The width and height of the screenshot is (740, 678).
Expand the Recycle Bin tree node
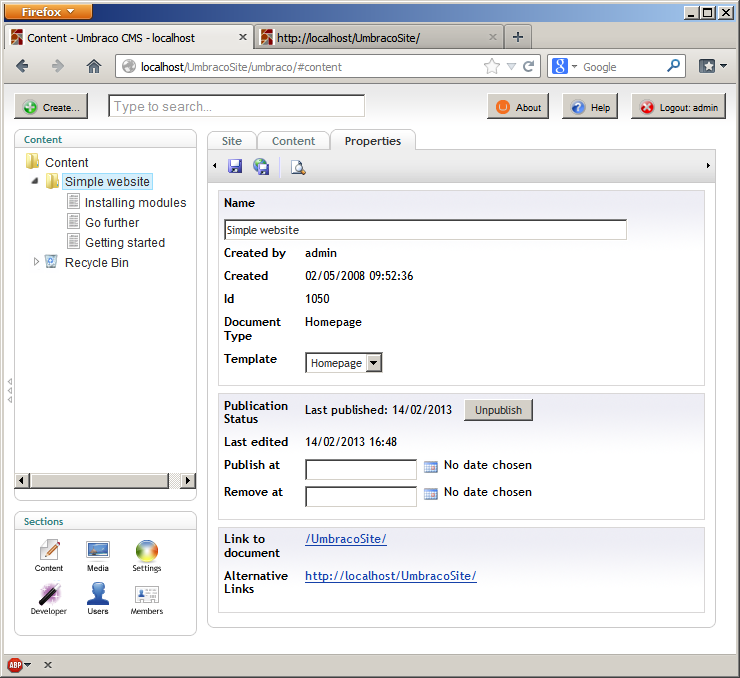click(36, 261)
